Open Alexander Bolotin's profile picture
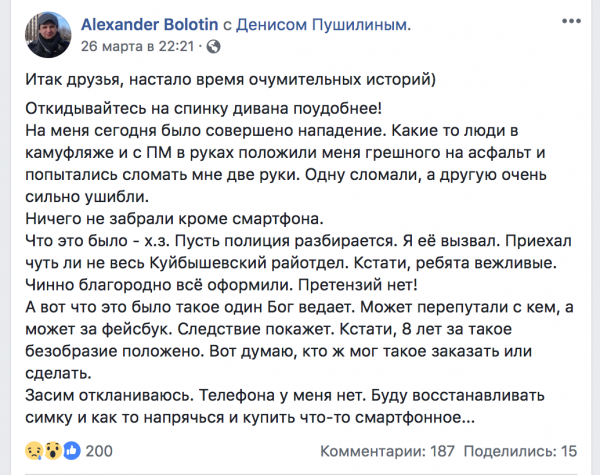Image resolution: width=600 pixels, height=475 pixels. coord(48,35)
